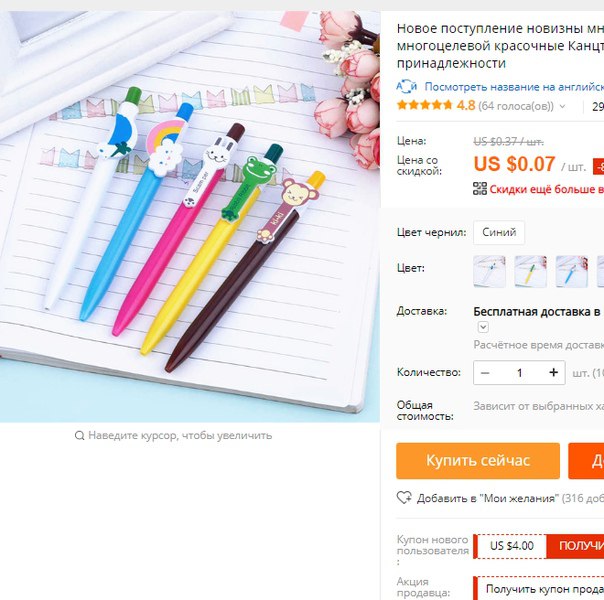
Task: Open the Посмотреть название на английском link
Action: point(514,87)
